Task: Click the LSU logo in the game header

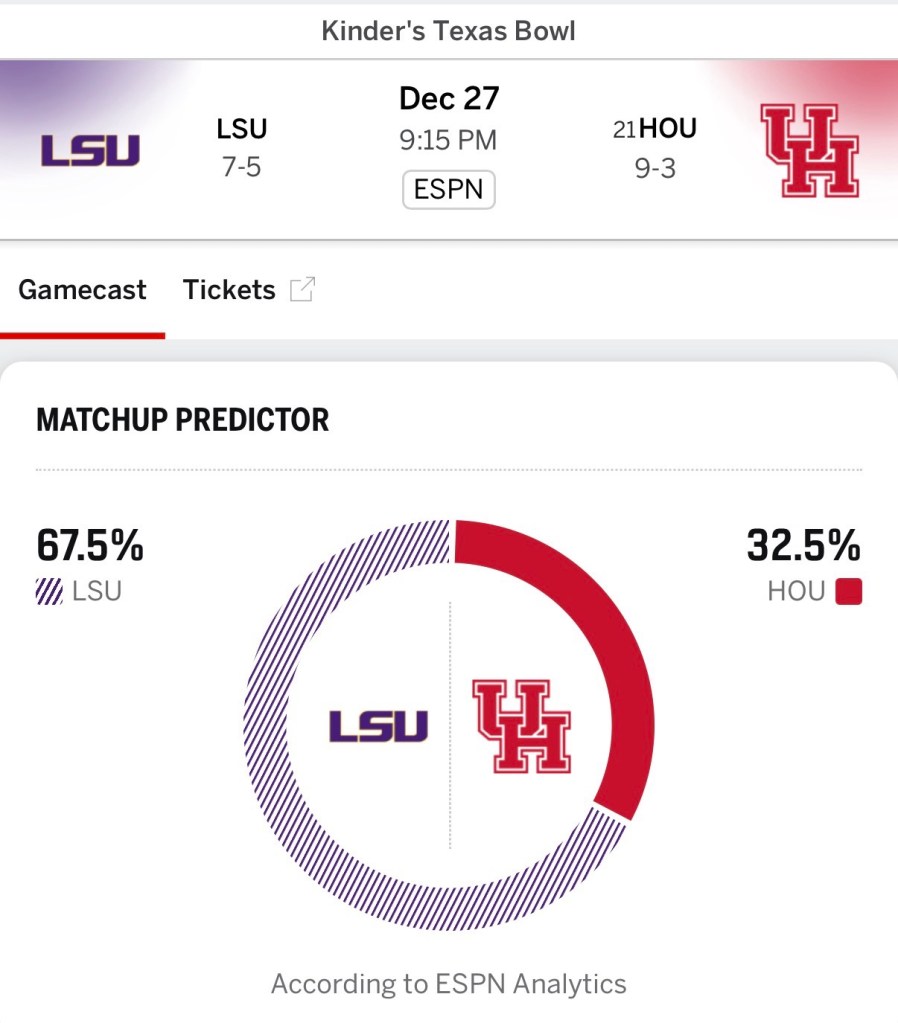Action: point(91,150)
